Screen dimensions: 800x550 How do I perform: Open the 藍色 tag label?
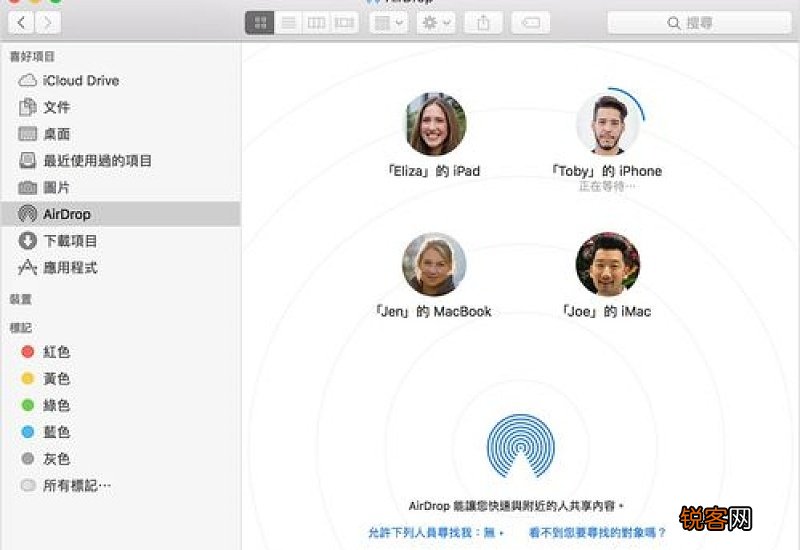(57, 432)
